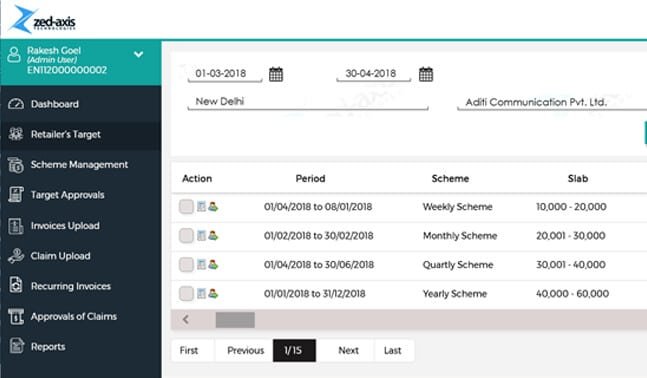Go to Previous page
Screen dimensions: 647x378
[246, 350]
